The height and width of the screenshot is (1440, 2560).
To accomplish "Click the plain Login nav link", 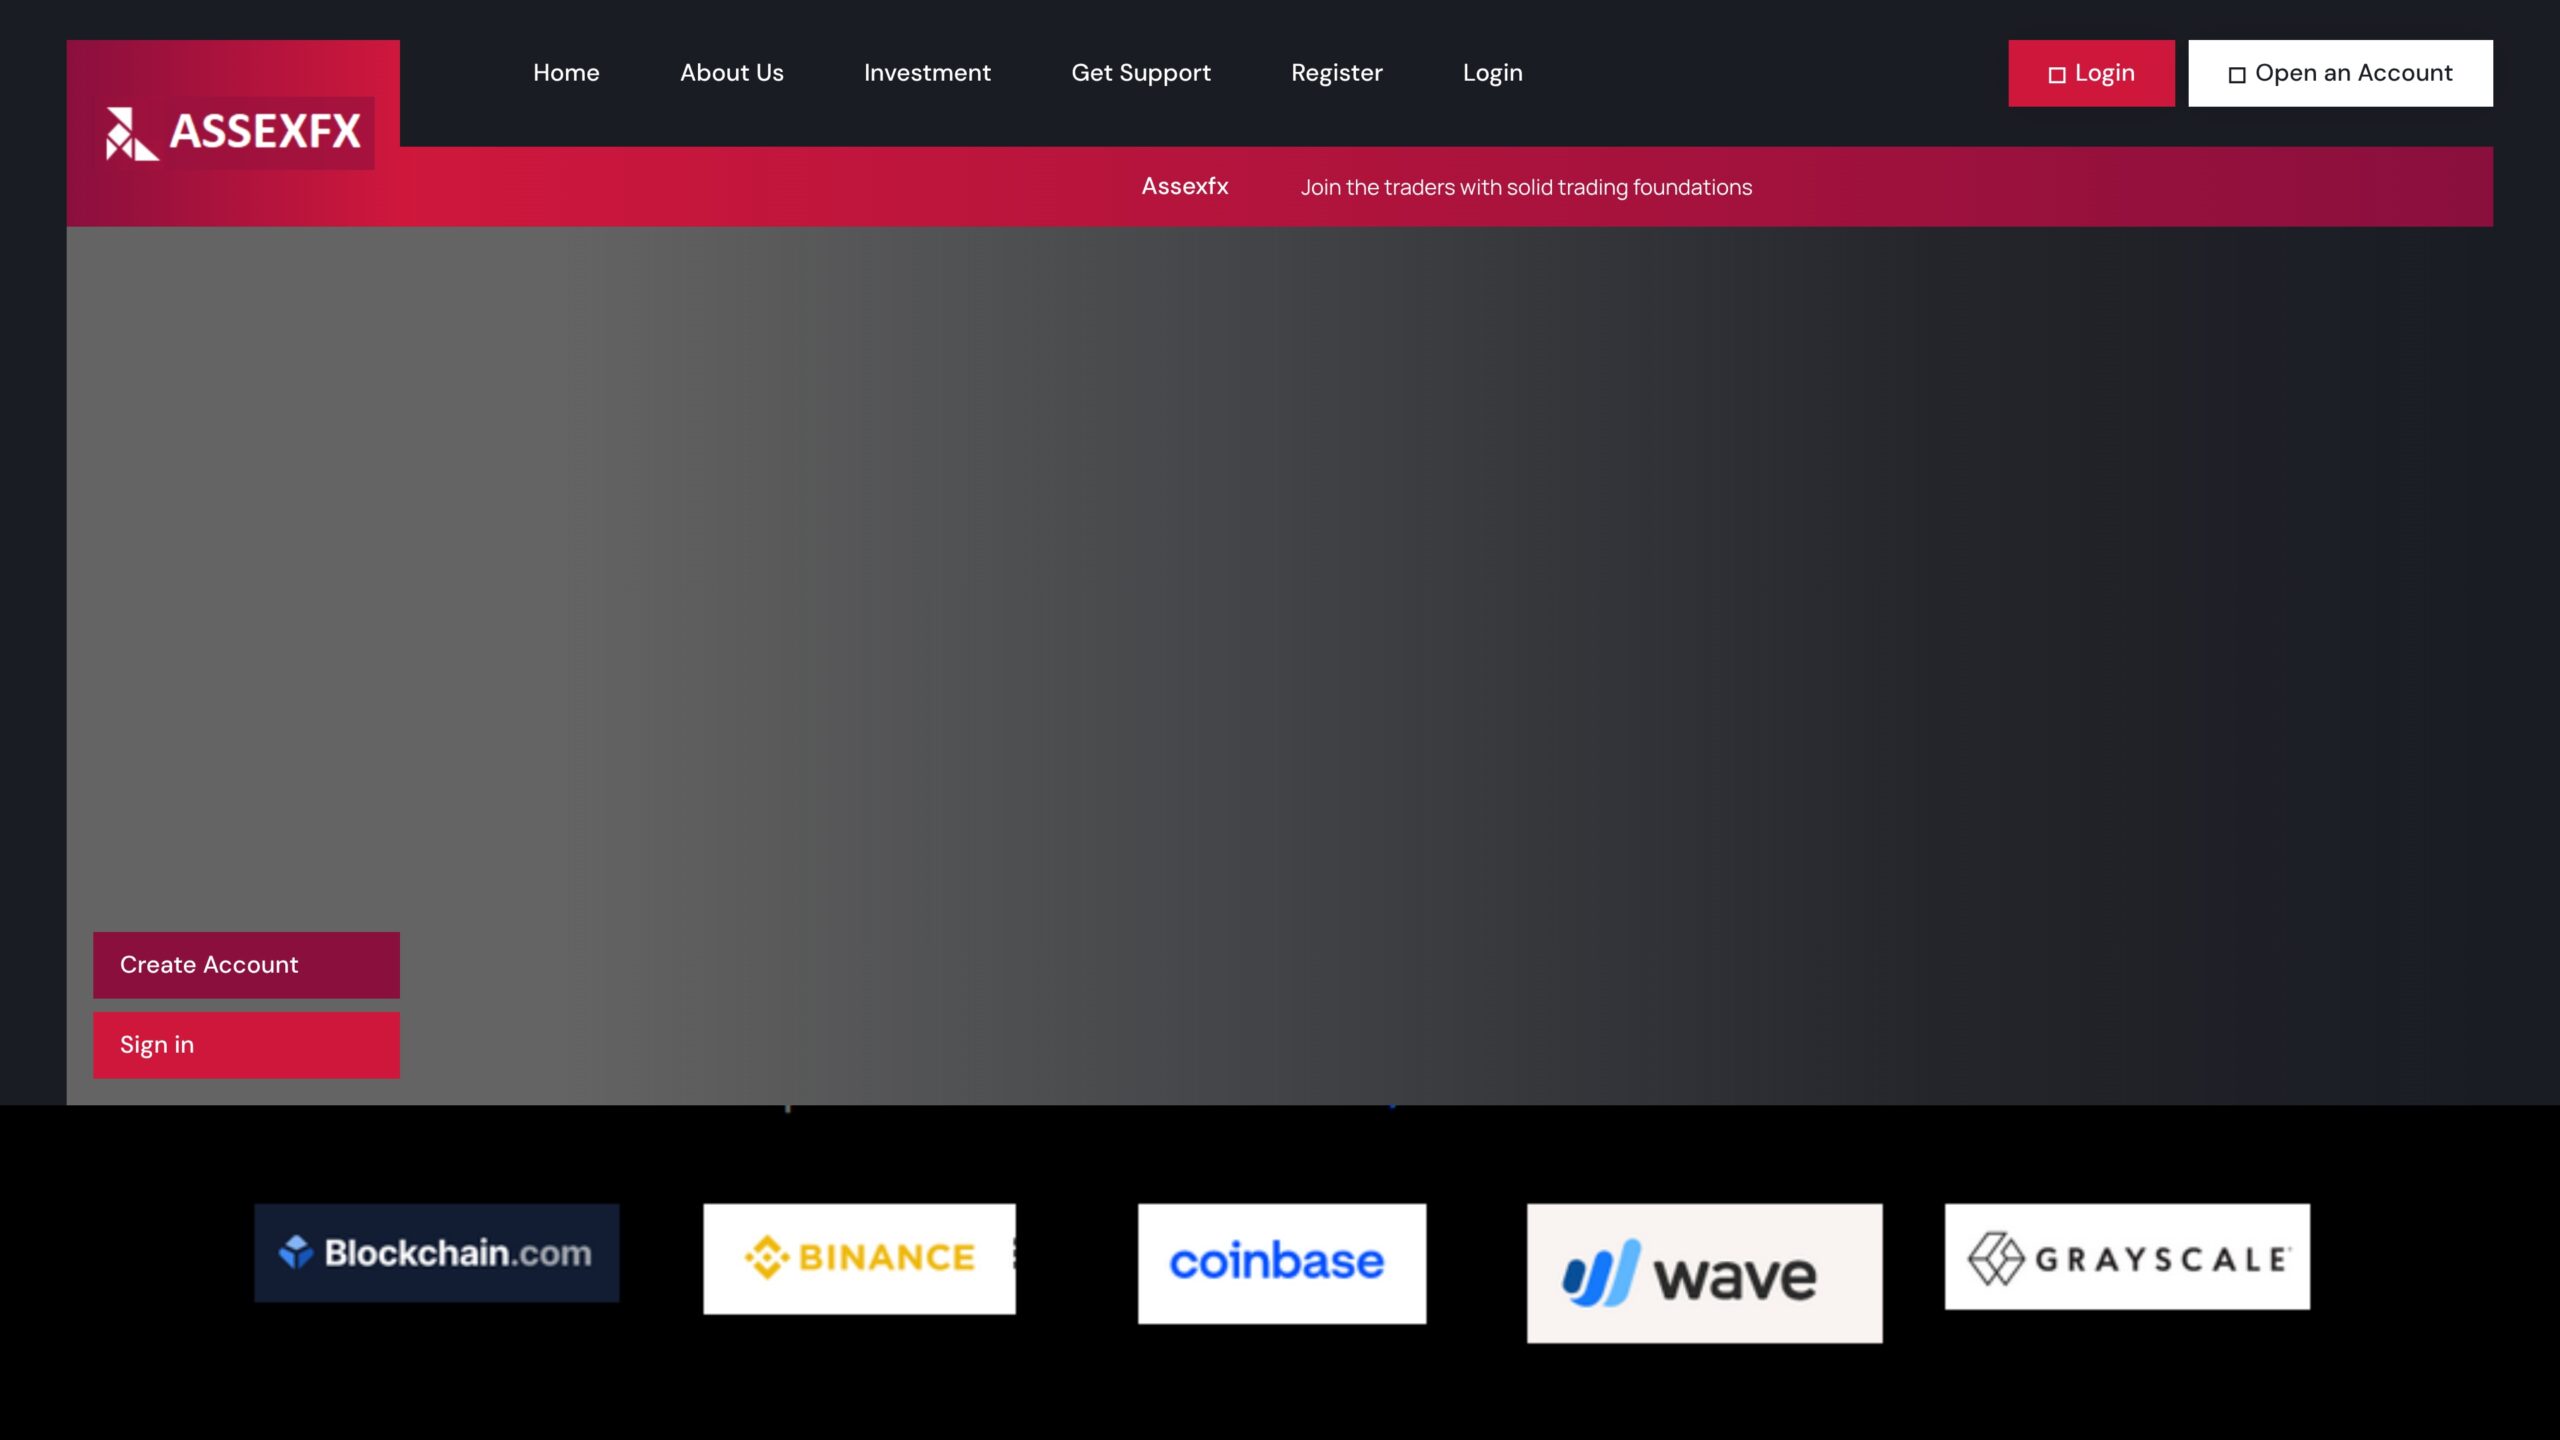I will (x=1492, y=73).
